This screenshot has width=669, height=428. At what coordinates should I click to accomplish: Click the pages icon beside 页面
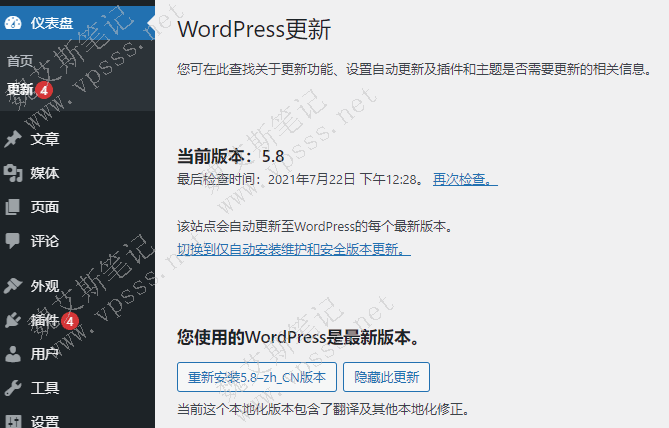(12, 207)
